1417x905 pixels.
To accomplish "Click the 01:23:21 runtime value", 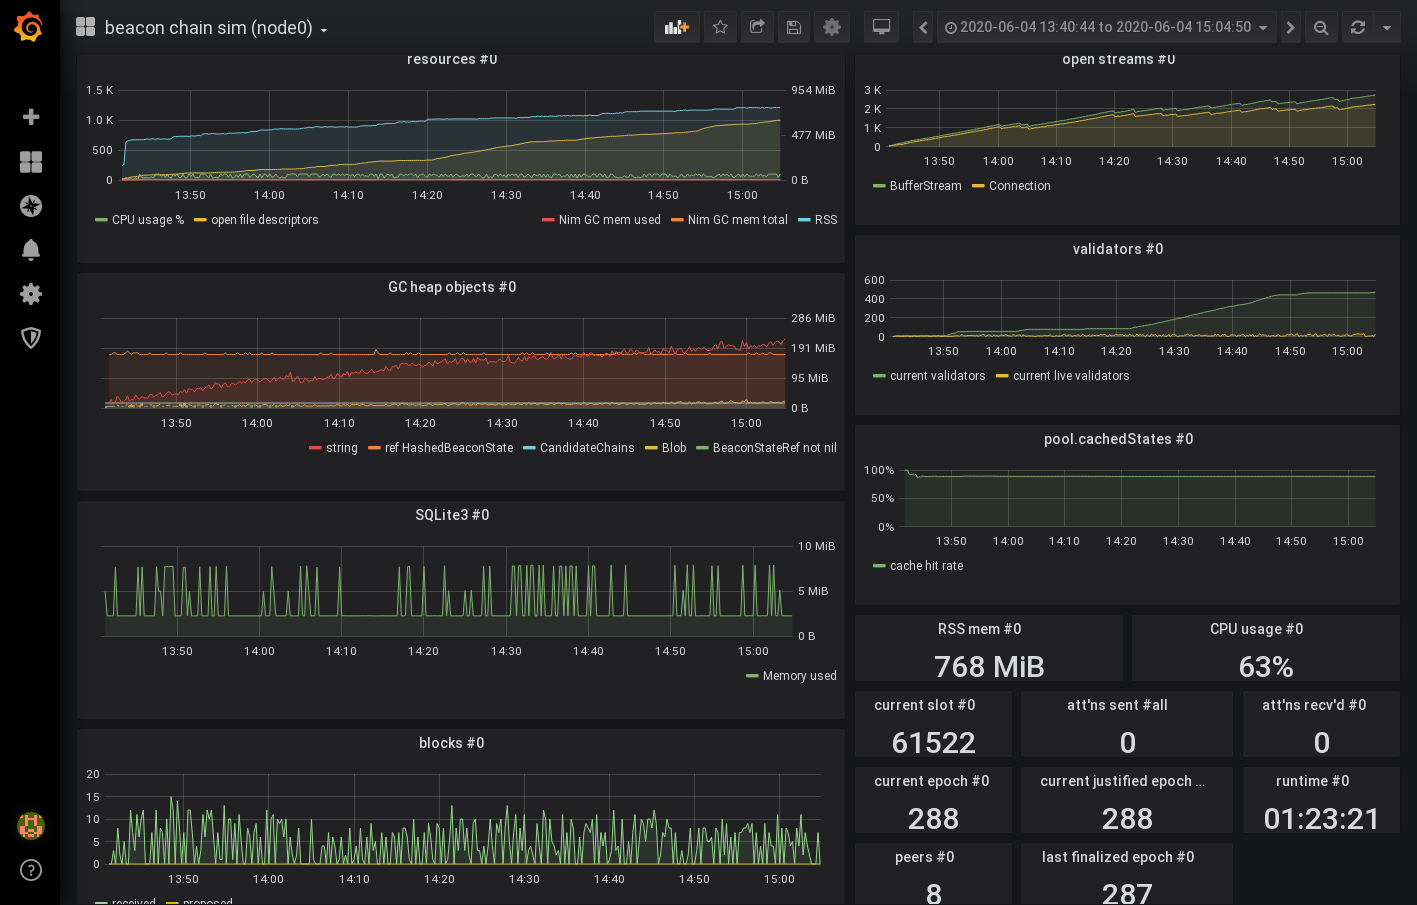I will (x=1321, y=818).
